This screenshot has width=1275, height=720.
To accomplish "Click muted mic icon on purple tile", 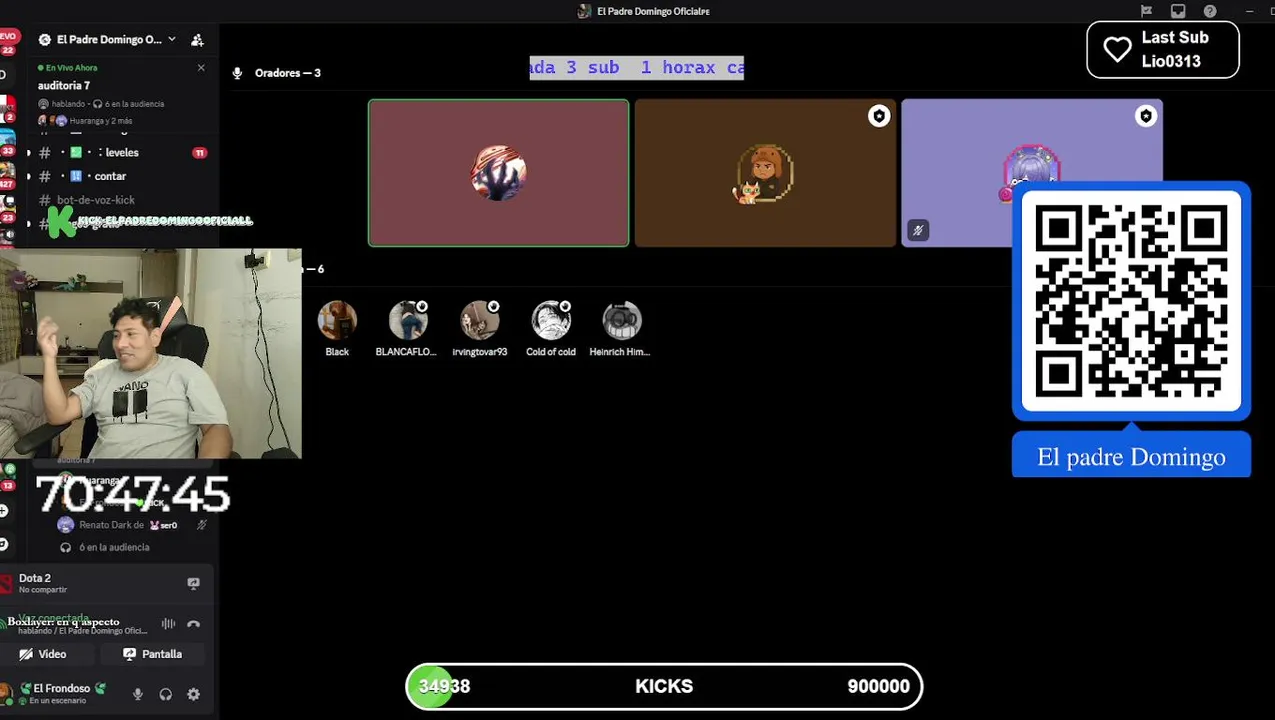I will tap(918, 230).
